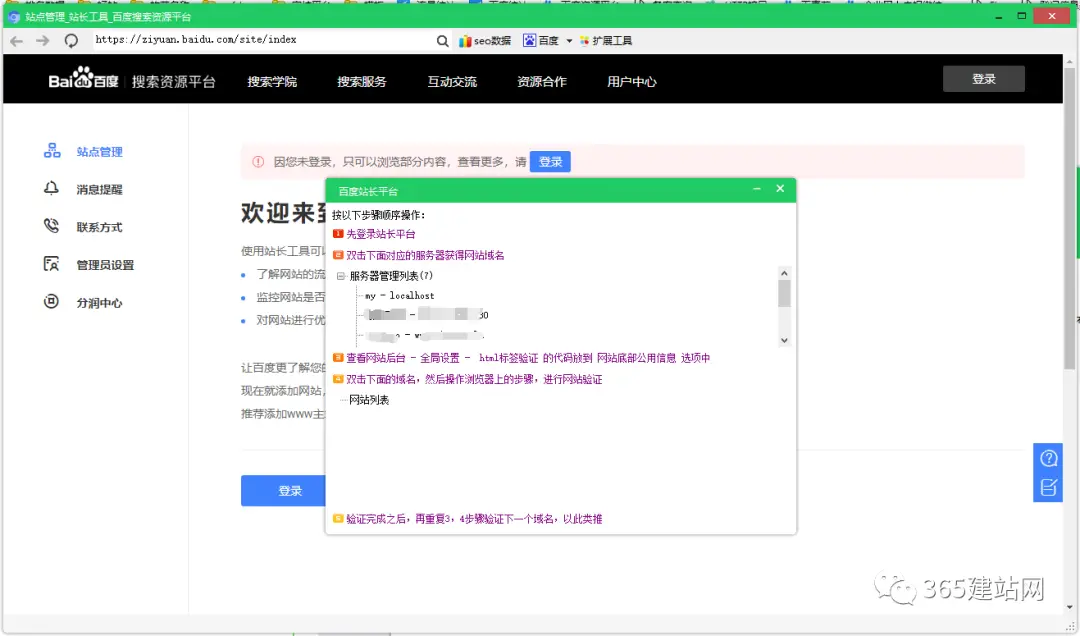
Task: Open the 搜索服务 menu
Action: tap(362, 82)
